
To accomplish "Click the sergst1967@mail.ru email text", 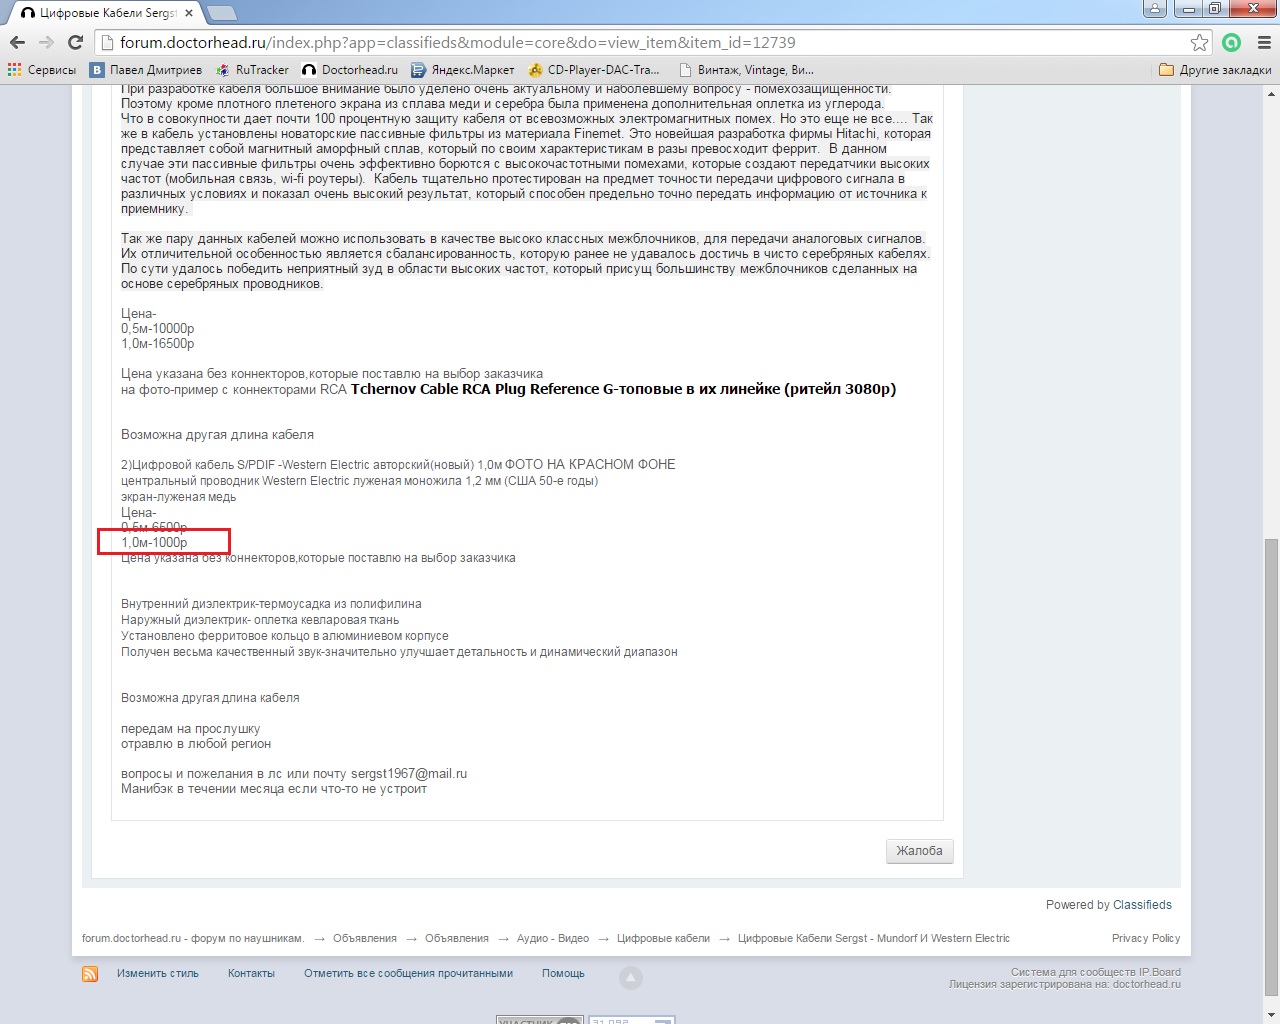I will click(x=409, y=774).
